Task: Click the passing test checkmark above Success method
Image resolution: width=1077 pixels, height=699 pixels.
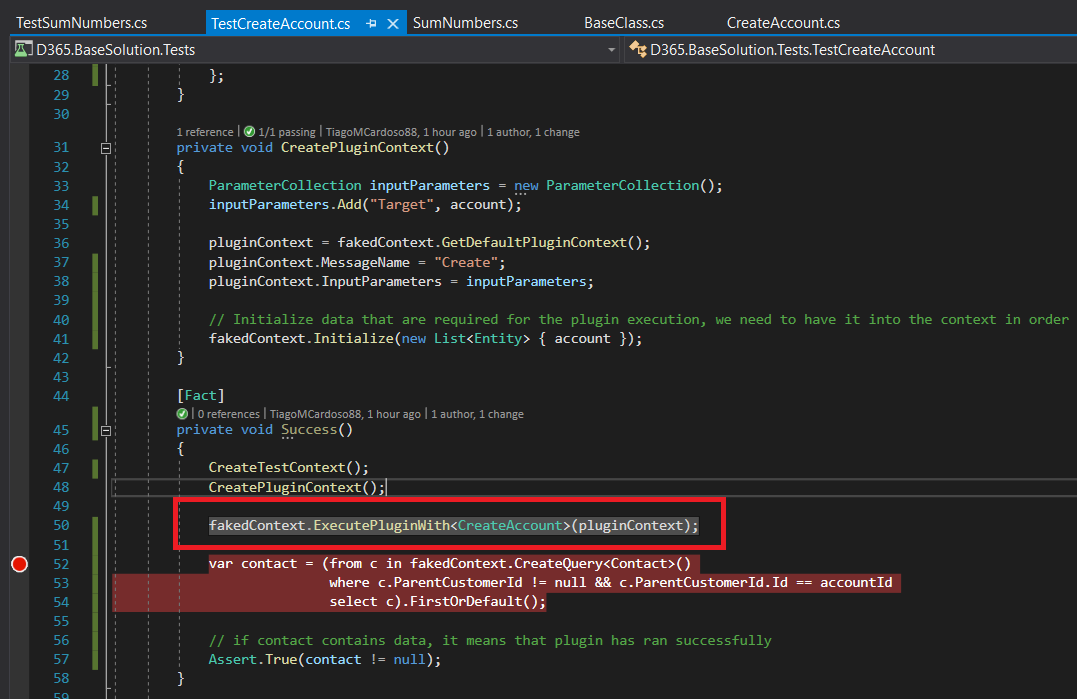Action: [x=182, y=414]
